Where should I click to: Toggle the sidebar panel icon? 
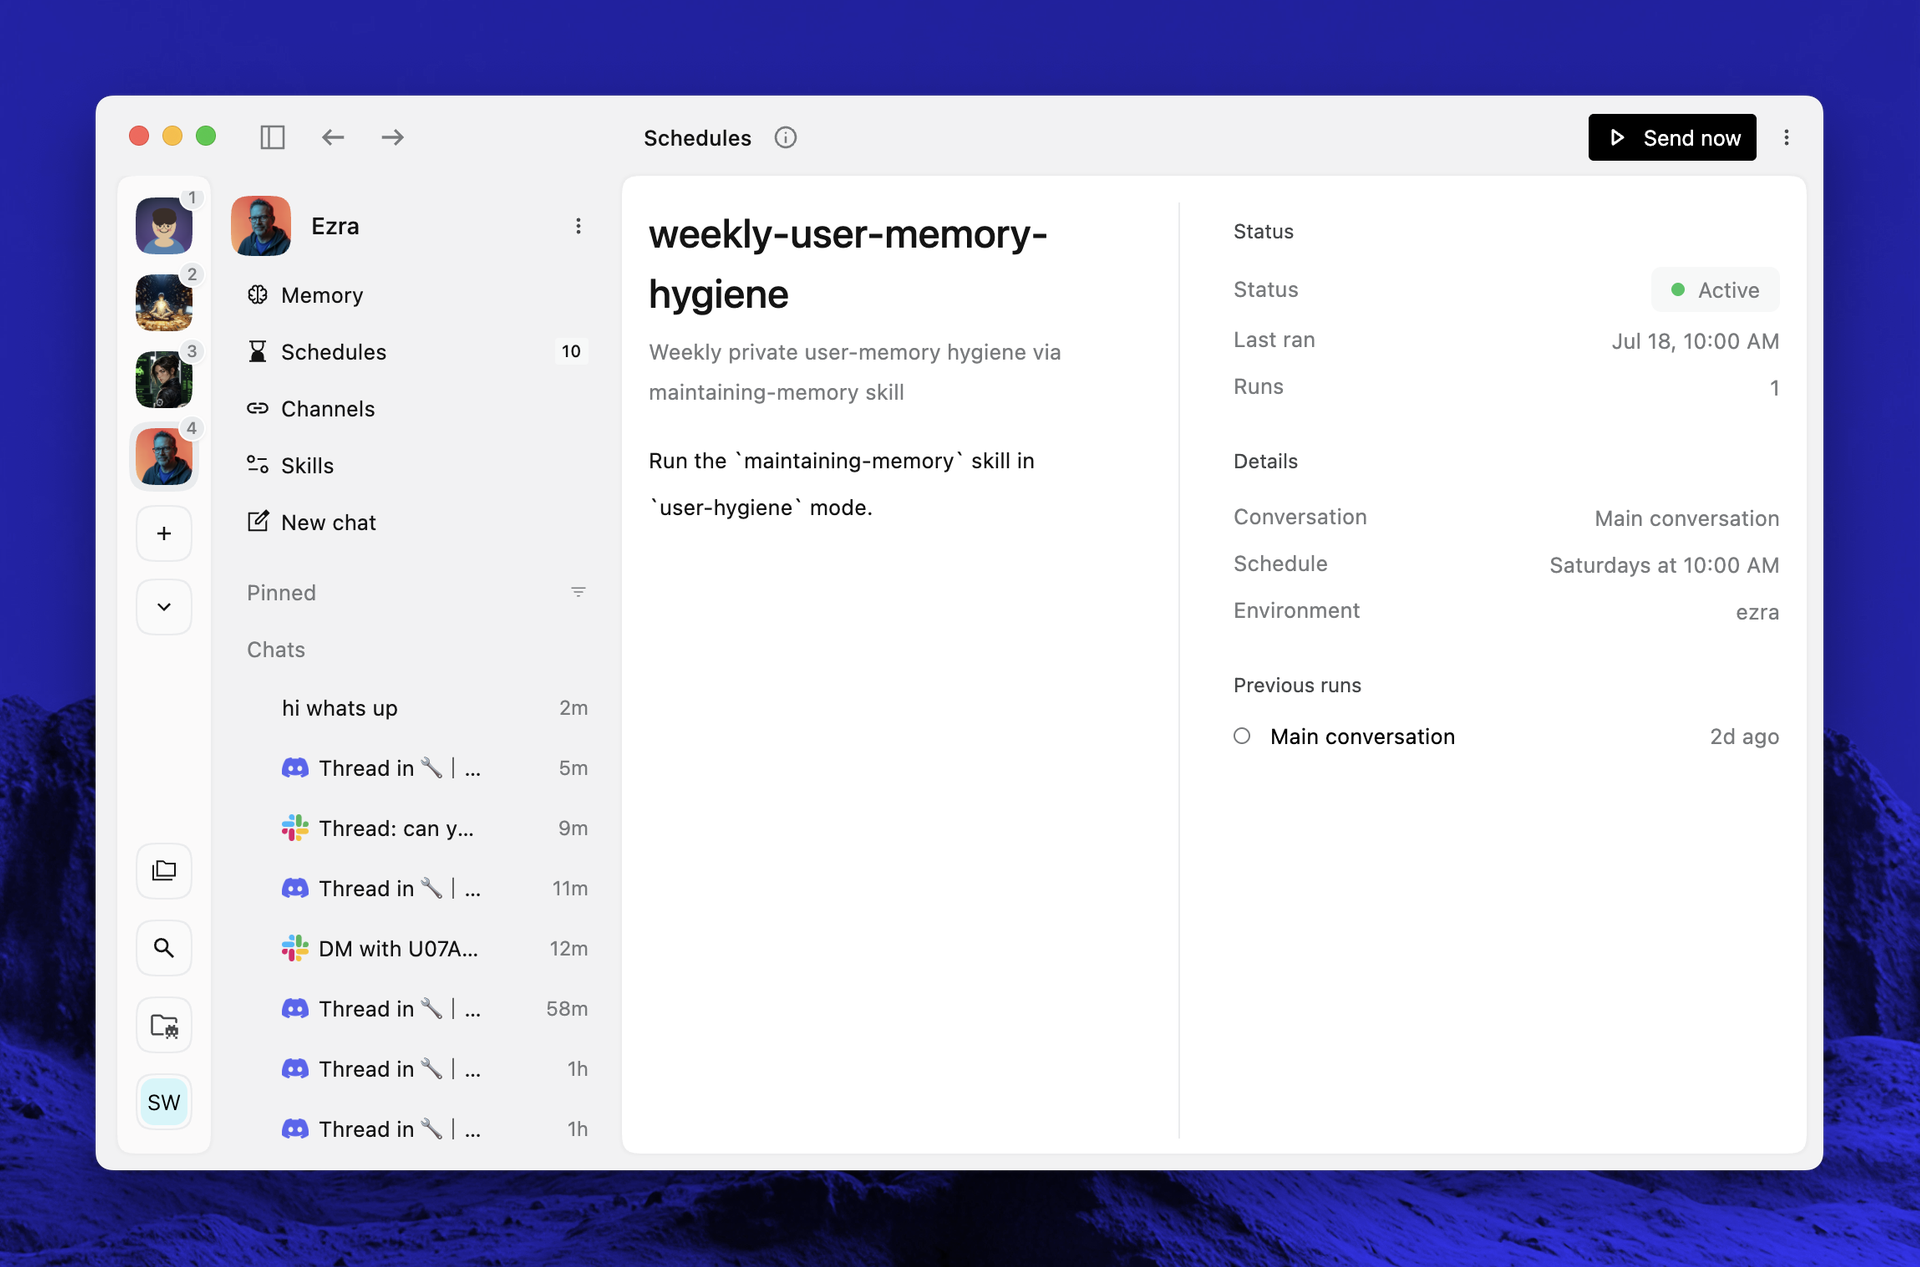[x=272, y=137]
